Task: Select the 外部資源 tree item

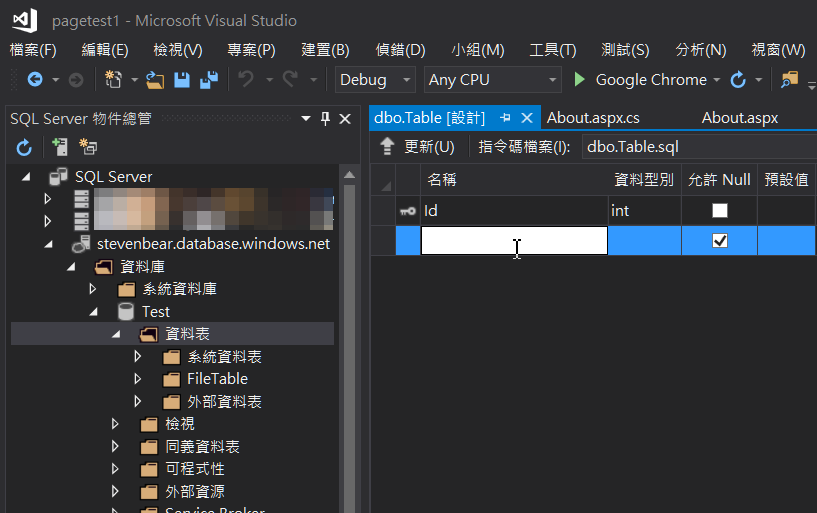Action: pyautogui.click(x=195, y=491)
